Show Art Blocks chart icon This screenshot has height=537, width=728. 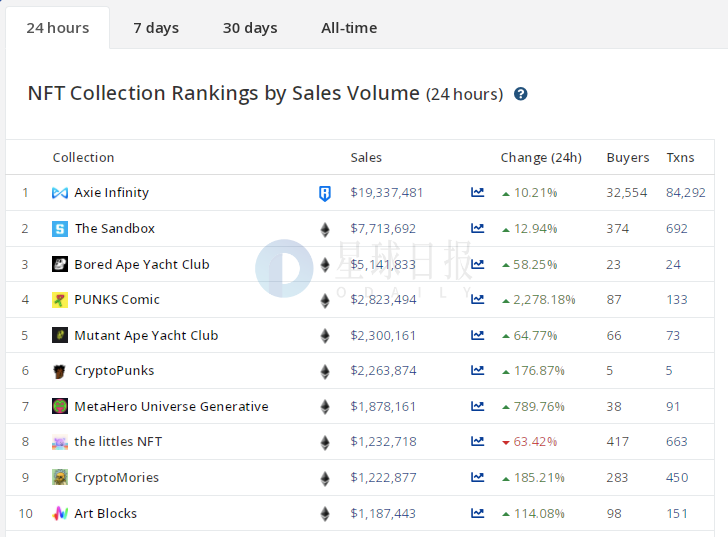[x=477, y=513]
